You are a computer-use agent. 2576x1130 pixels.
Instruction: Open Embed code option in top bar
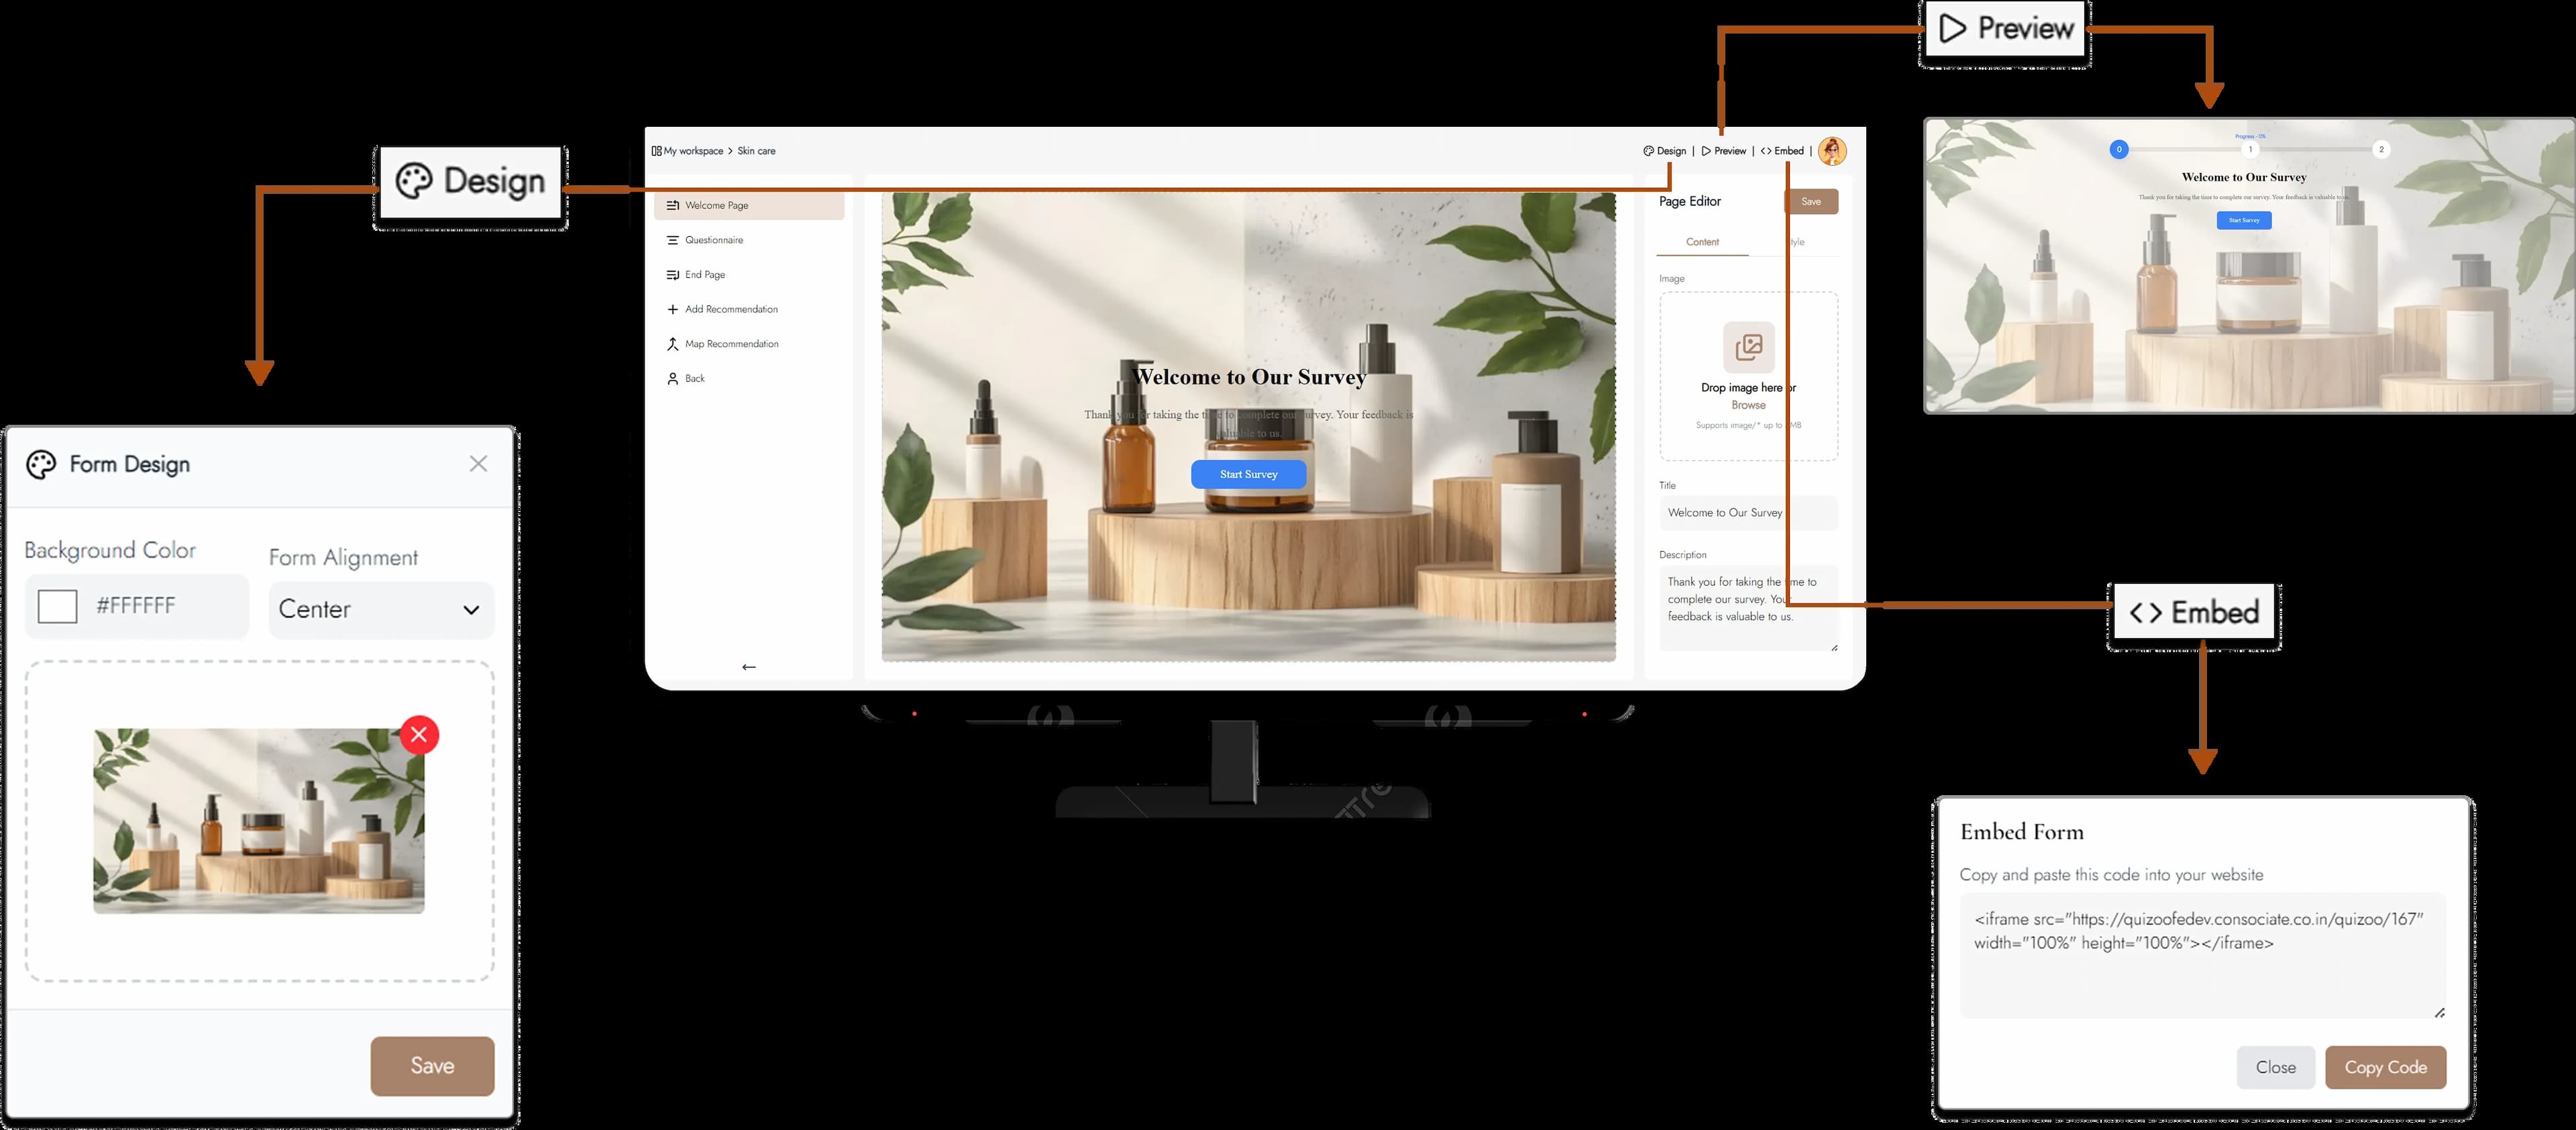[x=1782, y=151]
